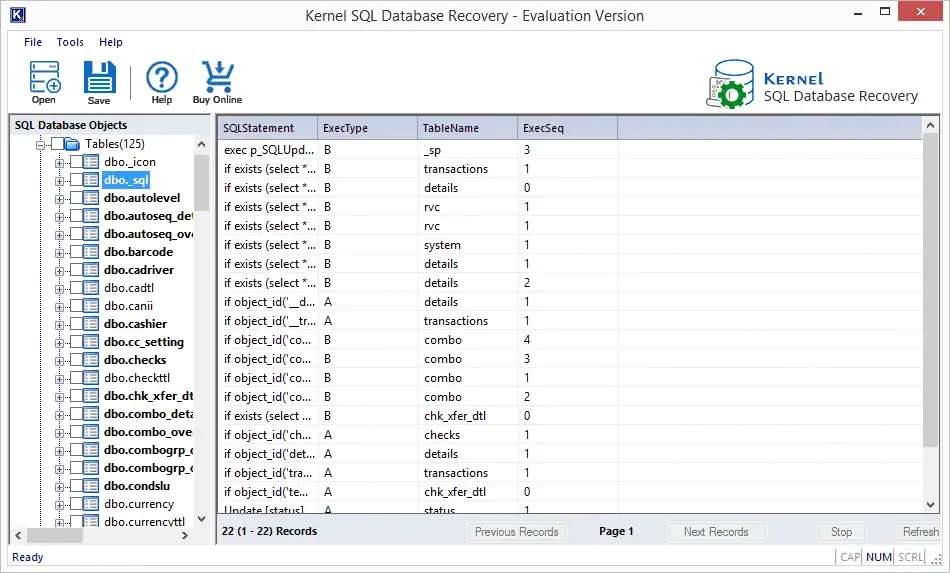This screenshot has width=950, height=573.
Task: Click the table icon beside dbo.barcode
Action: click(91, 252)
